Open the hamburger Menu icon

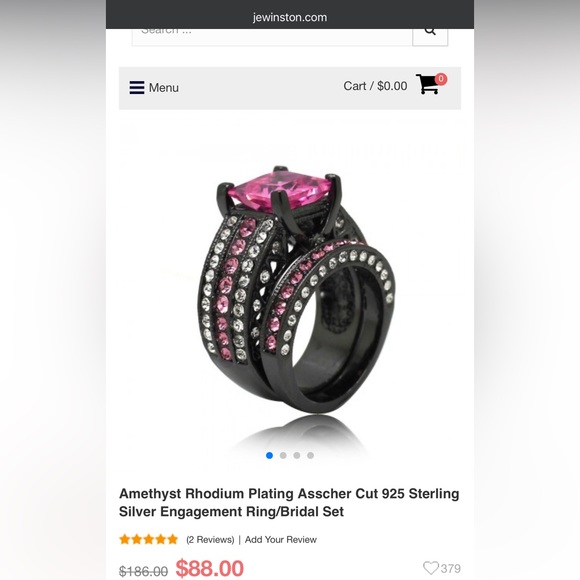click(x=136, y=88)
